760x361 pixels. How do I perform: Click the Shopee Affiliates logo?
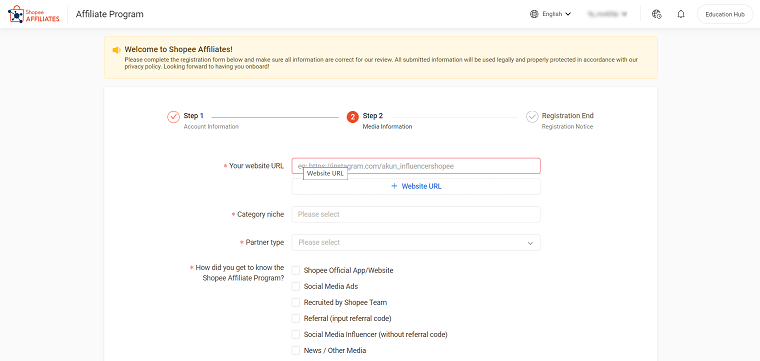[34, 14]
